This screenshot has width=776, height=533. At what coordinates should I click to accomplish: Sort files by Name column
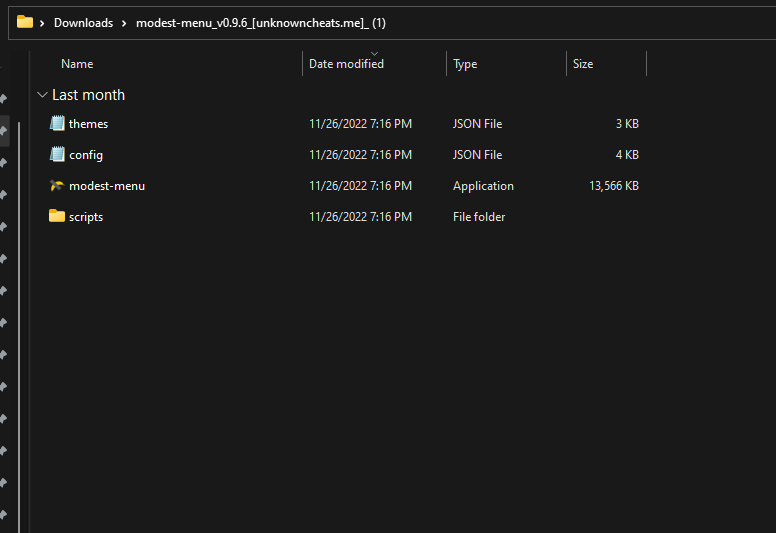pyautogui.click(x=77, y=64)
